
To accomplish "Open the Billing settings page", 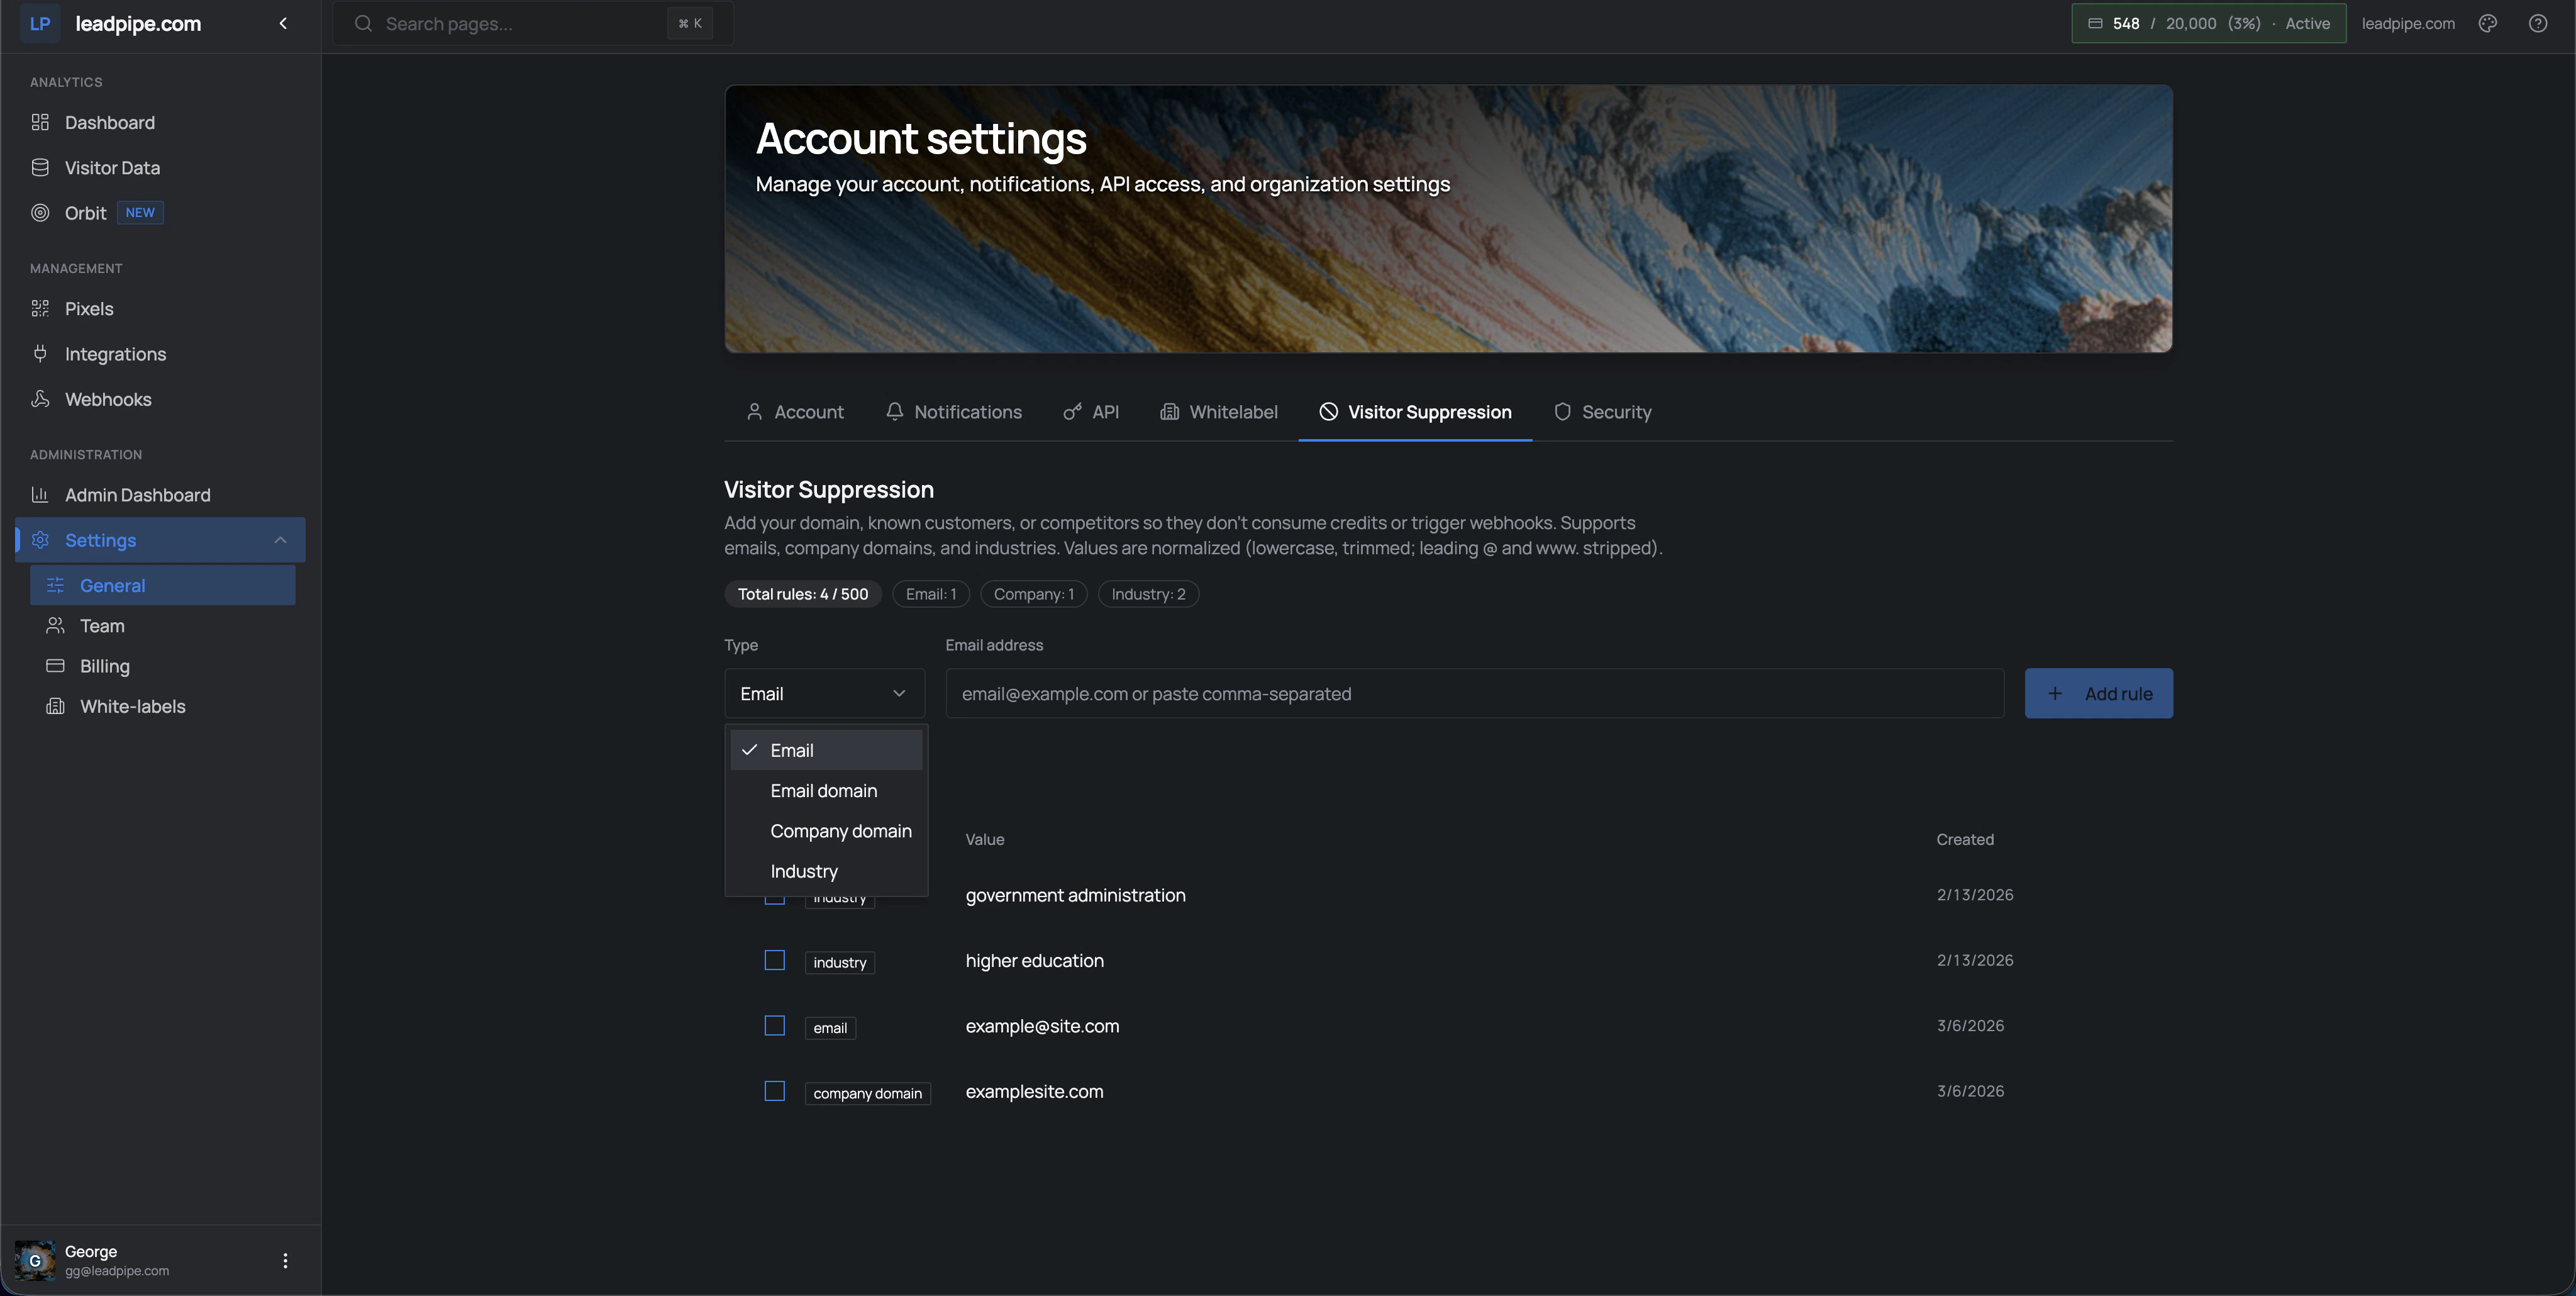I will 104,666.
